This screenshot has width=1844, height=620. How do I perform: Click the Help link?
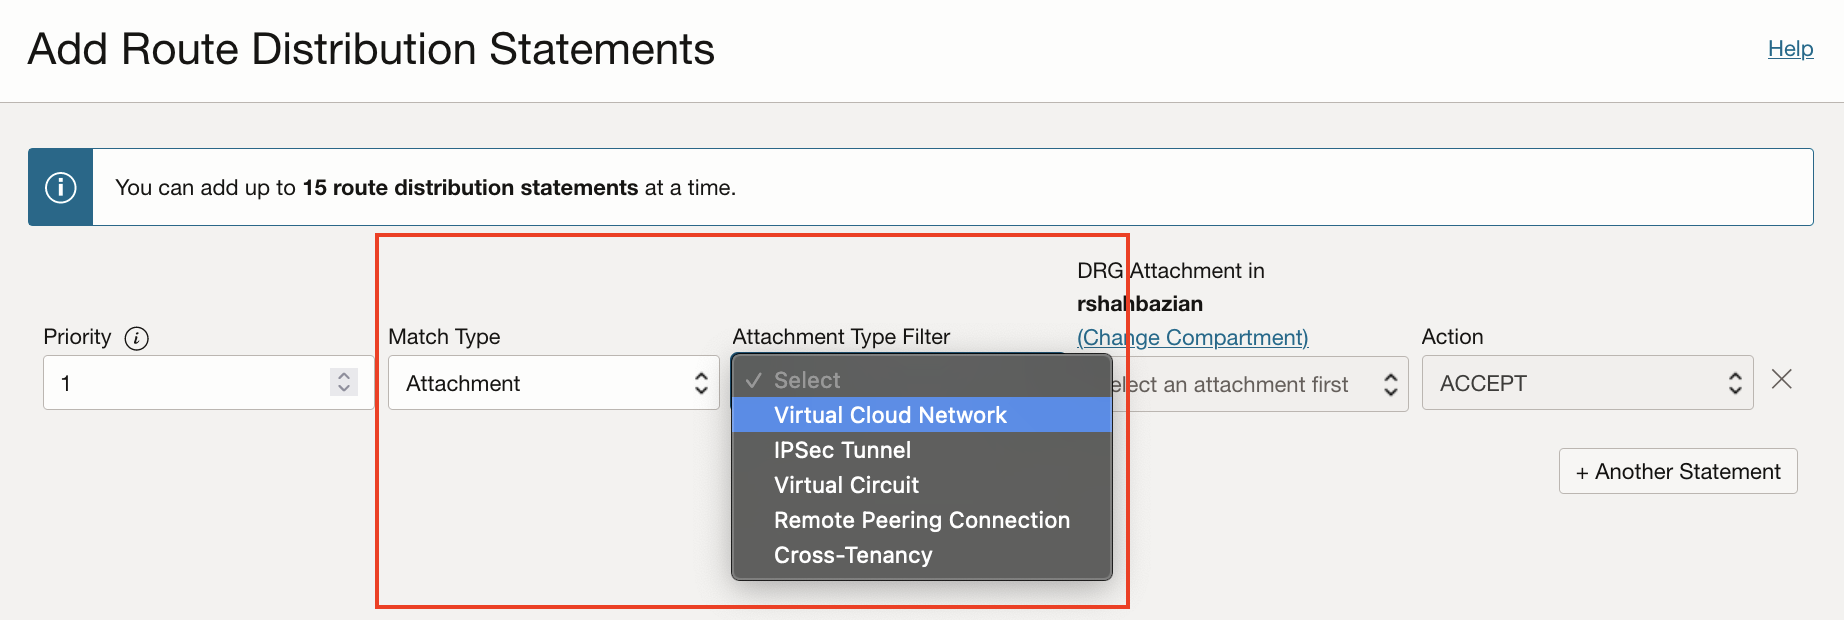1790,48
